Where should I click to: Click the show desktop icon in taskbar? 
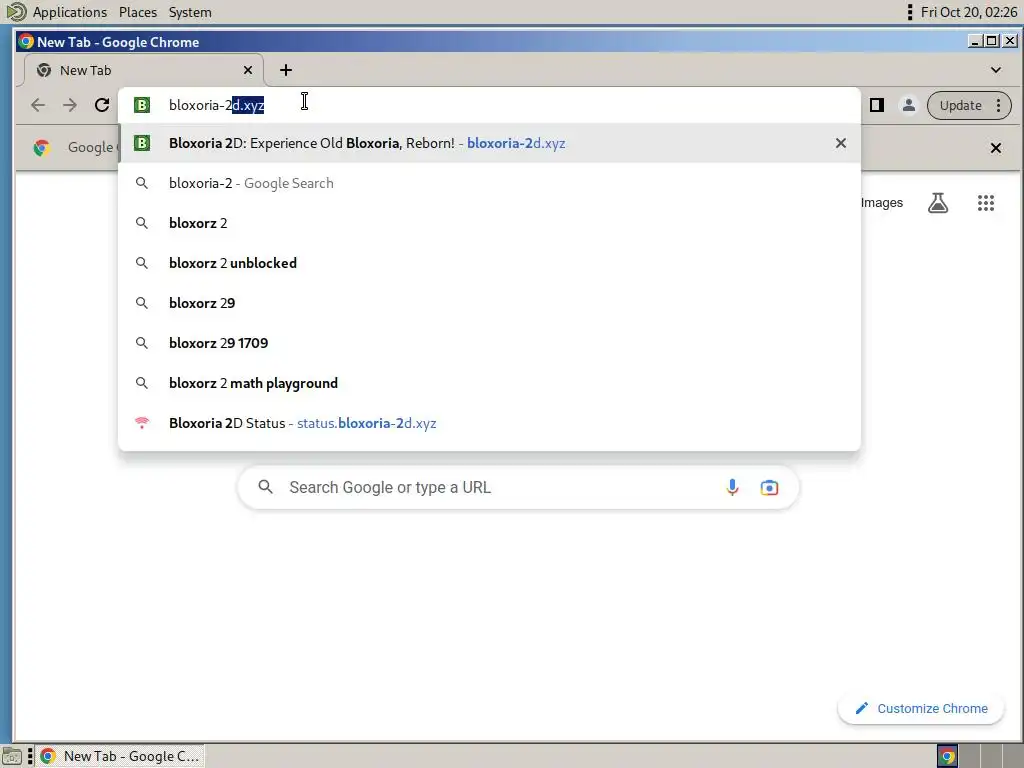(12, 756)
